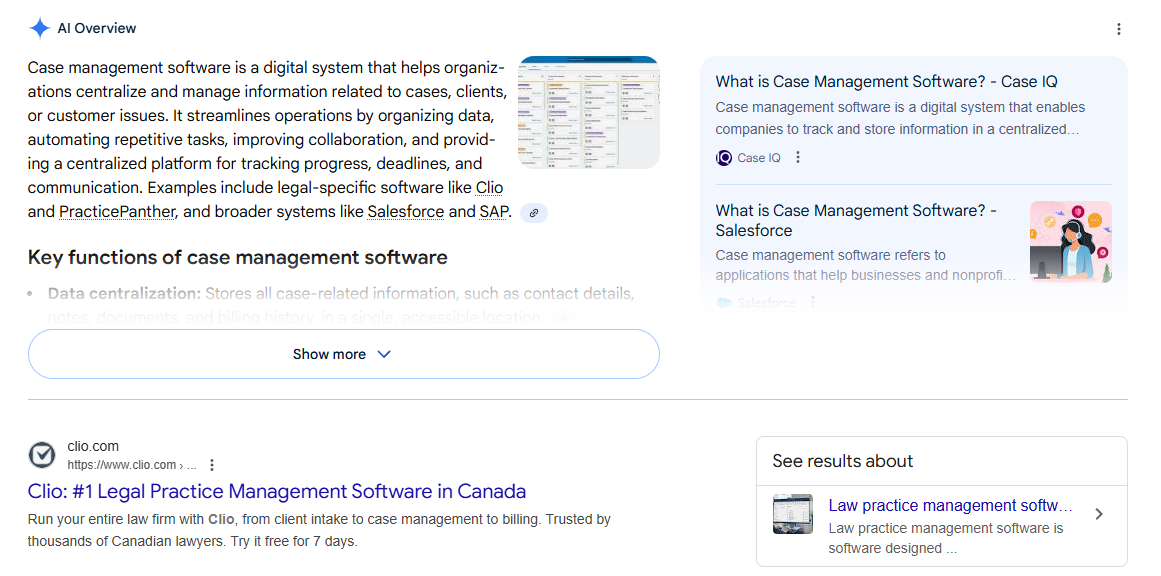Click the arrow in the See results about panel

[1099, 513]
